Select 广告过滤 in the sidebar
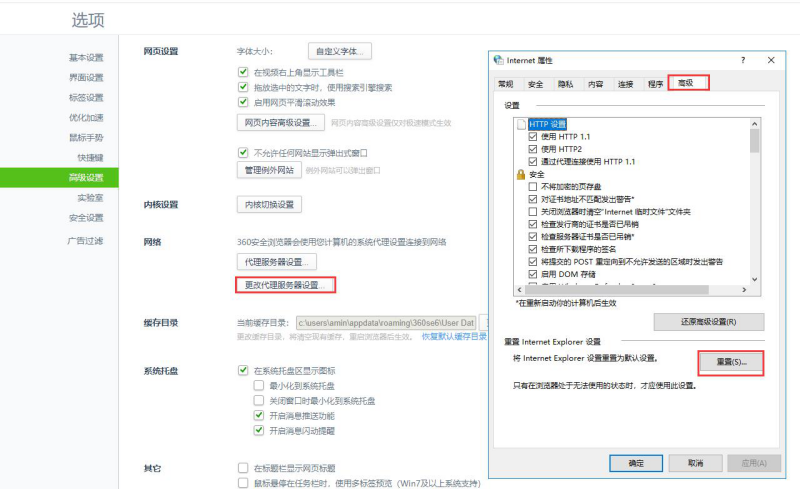This screenshot has height=489, width=800. [85, 240]
